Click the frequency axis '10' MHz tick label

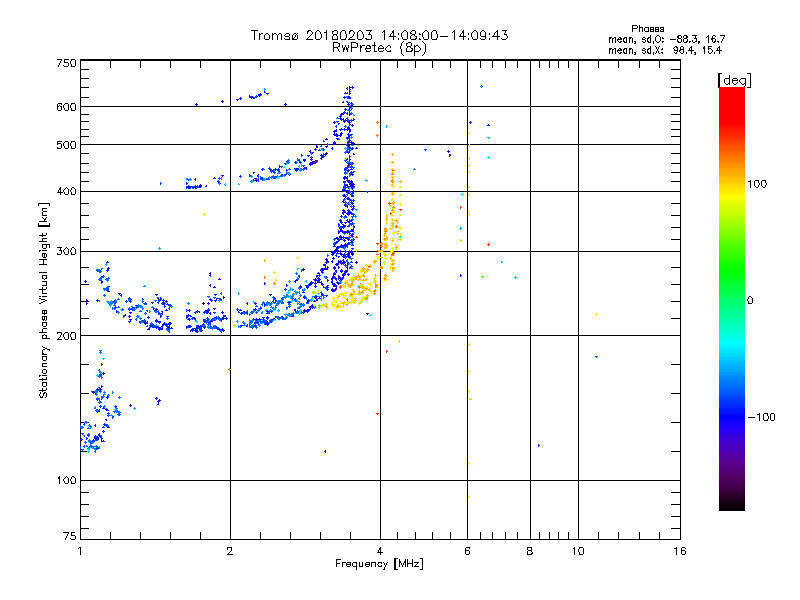(x=578, y=551)
